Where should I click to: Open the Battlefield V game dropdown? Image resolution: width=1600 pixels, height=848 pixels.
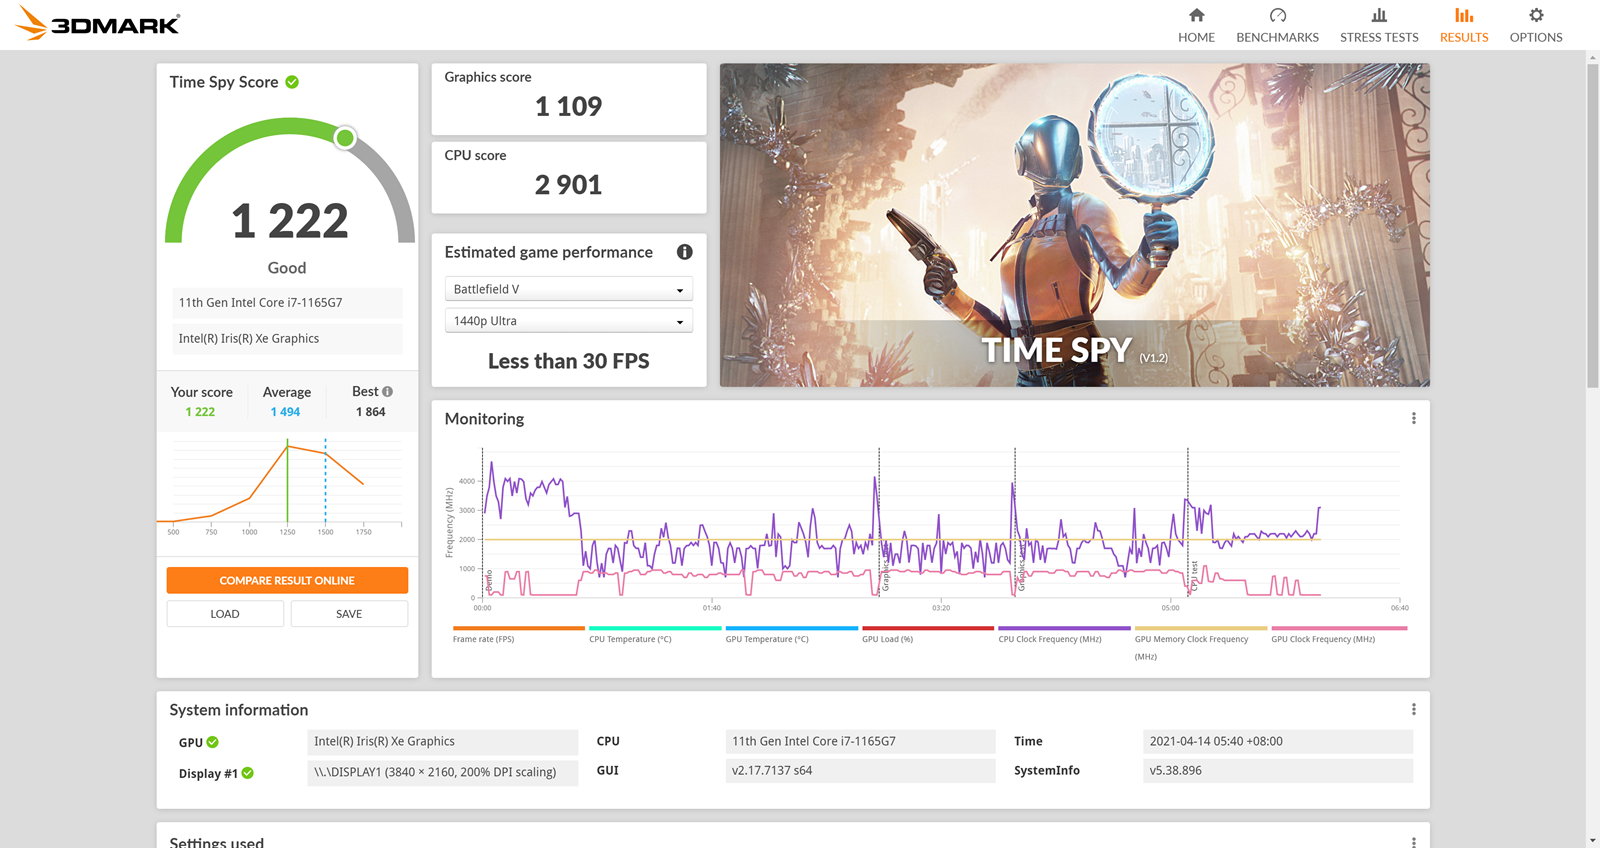(x=568, y=290)
